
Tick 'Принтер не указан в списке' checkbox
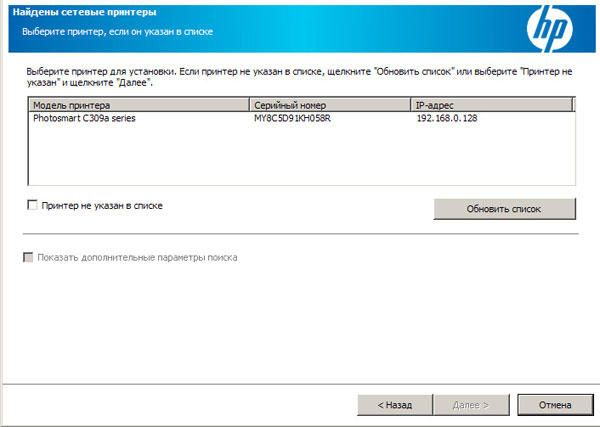(x=33, y=205)
